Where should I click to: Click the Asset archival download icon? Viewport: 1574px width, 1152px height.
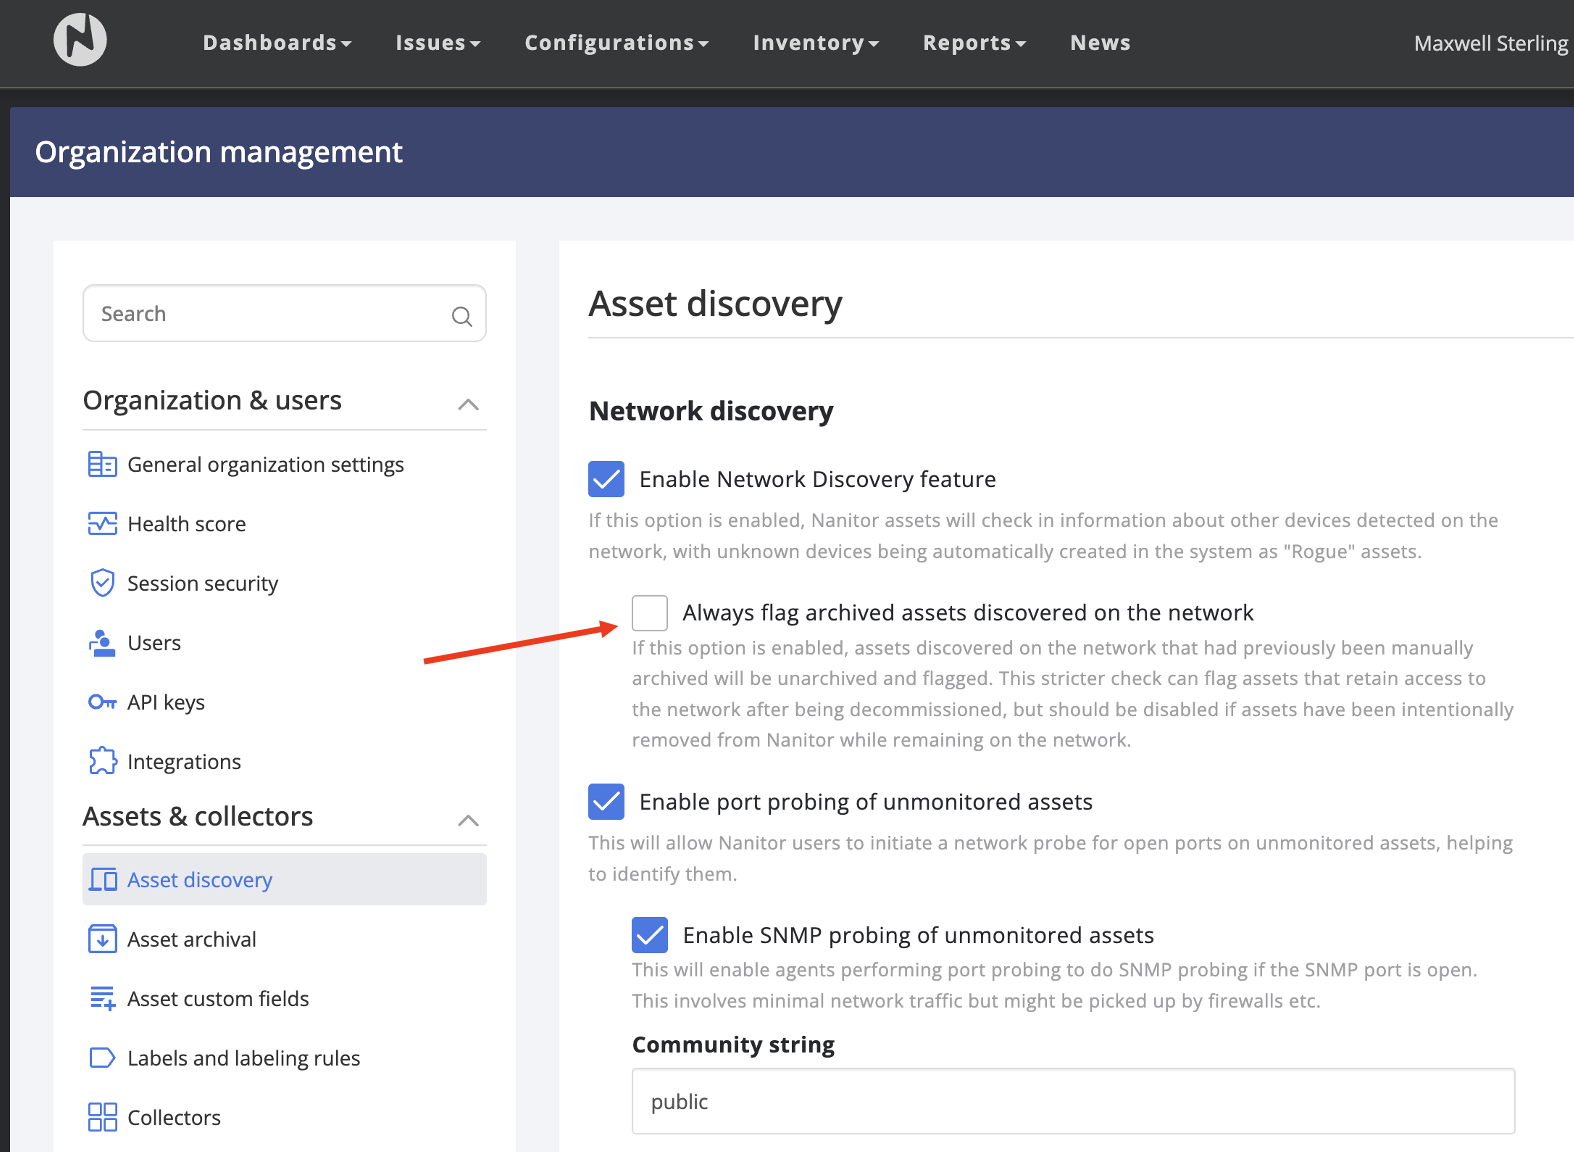102,939
